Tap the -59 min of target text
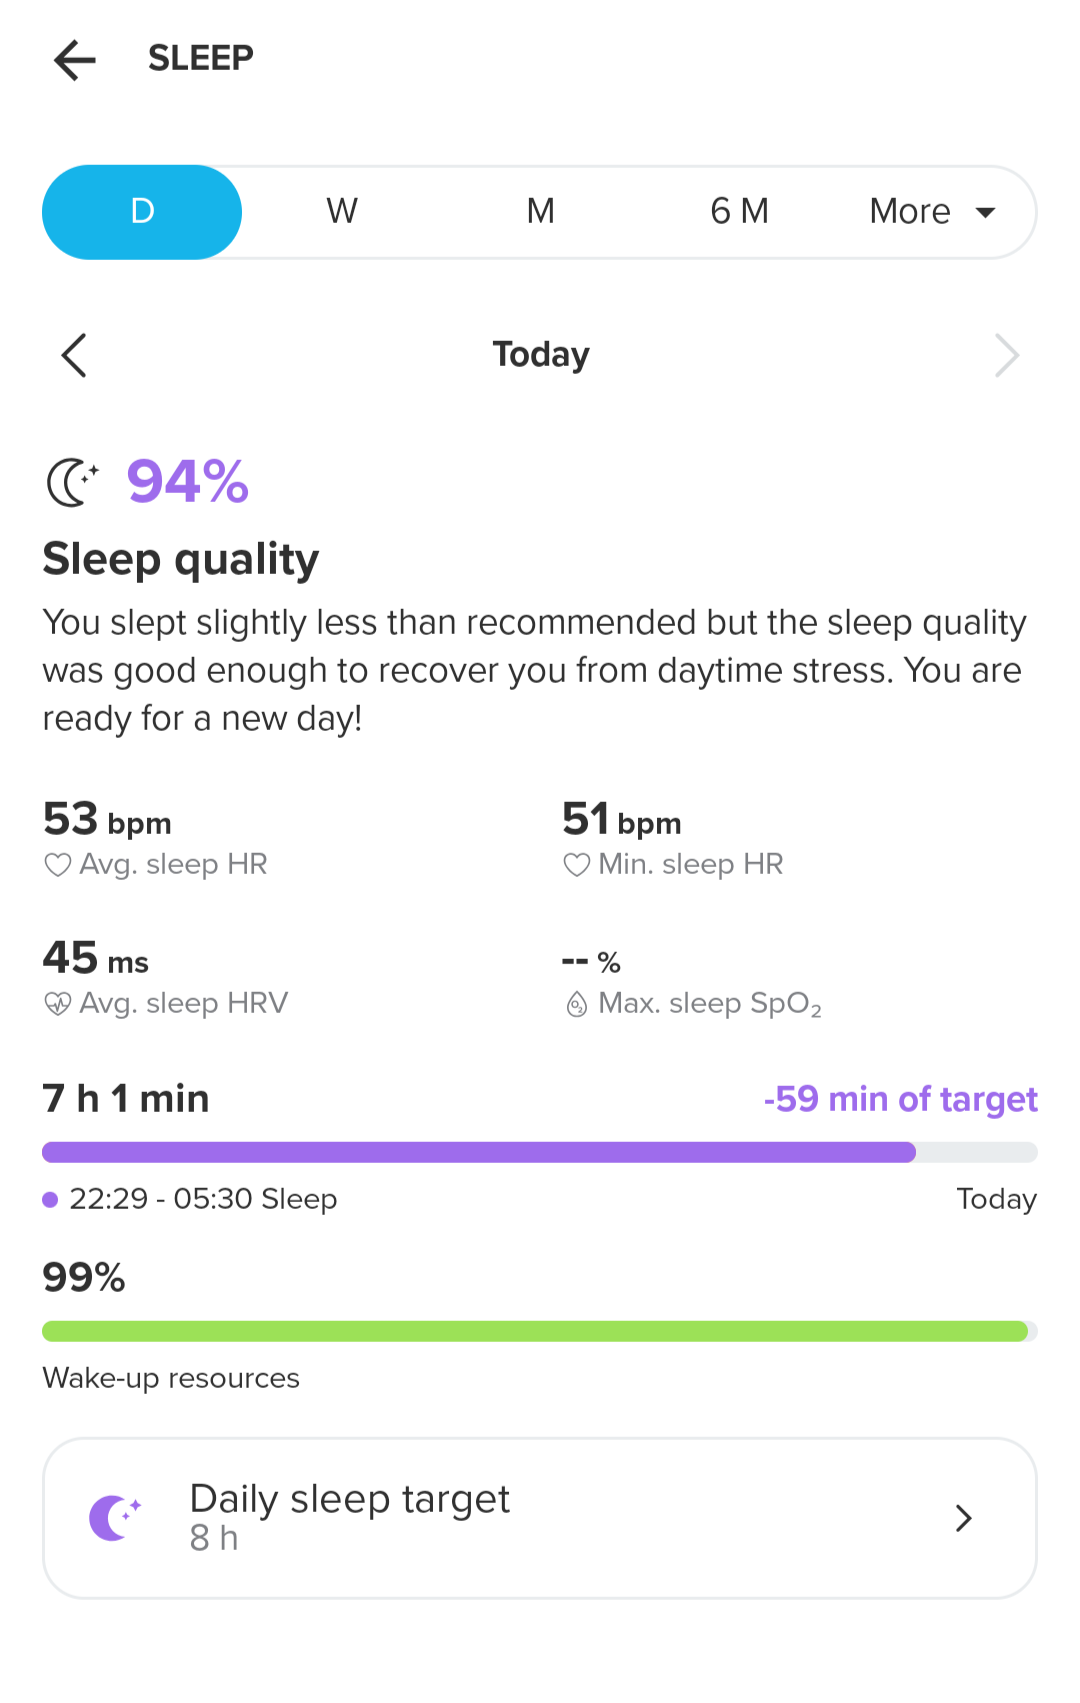This screenshot has width=1080, height=1703. click(900, 1099)
